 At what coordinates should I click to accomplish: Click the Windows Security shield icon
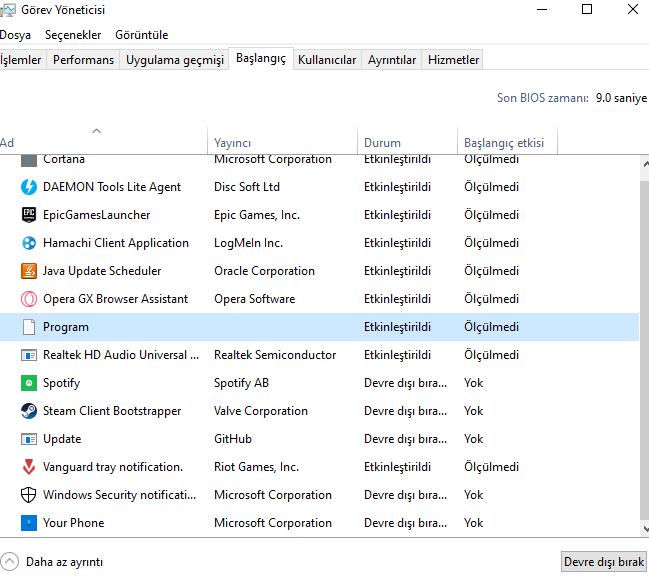pos(29,495)
